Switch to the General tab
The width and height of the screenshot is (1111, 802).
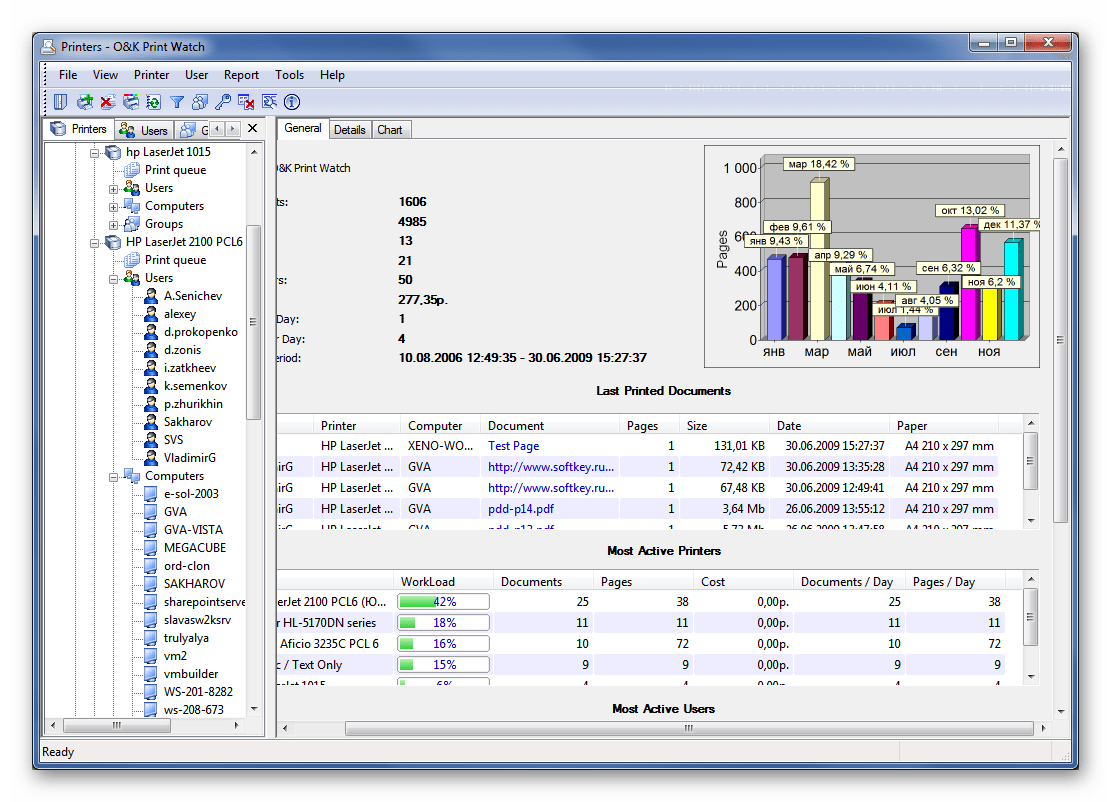coord(303,128)
